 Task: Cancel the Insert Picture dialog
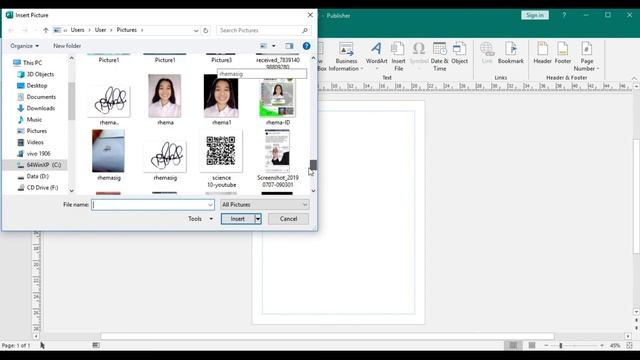click(x=289, y=219)
